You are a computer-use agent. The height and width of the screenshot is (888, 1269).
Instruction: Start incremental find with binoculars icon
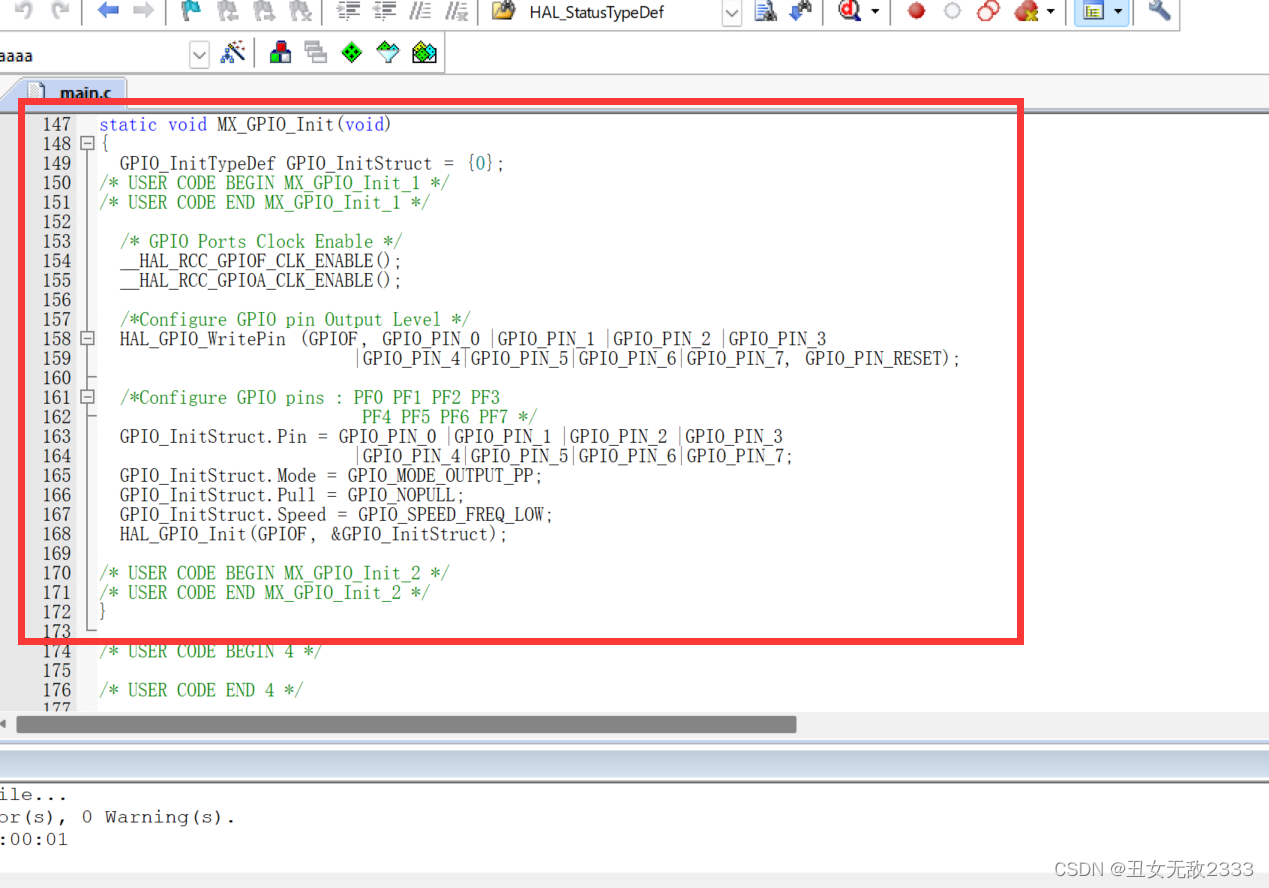click(x=801, y=11)
